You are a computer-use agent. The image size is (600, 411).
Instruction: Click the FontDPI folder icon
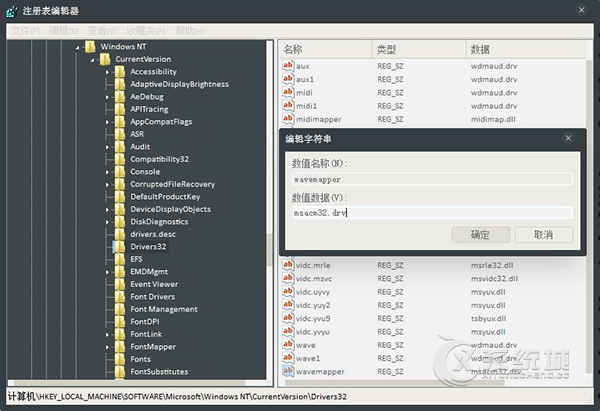[120, 322]
